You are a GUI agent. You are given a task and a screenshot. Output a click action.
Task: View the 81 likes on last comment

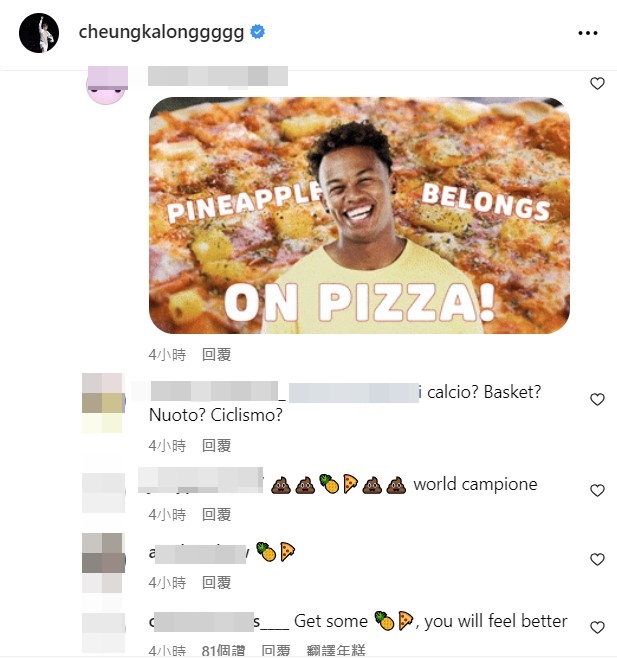click(223, 651)
